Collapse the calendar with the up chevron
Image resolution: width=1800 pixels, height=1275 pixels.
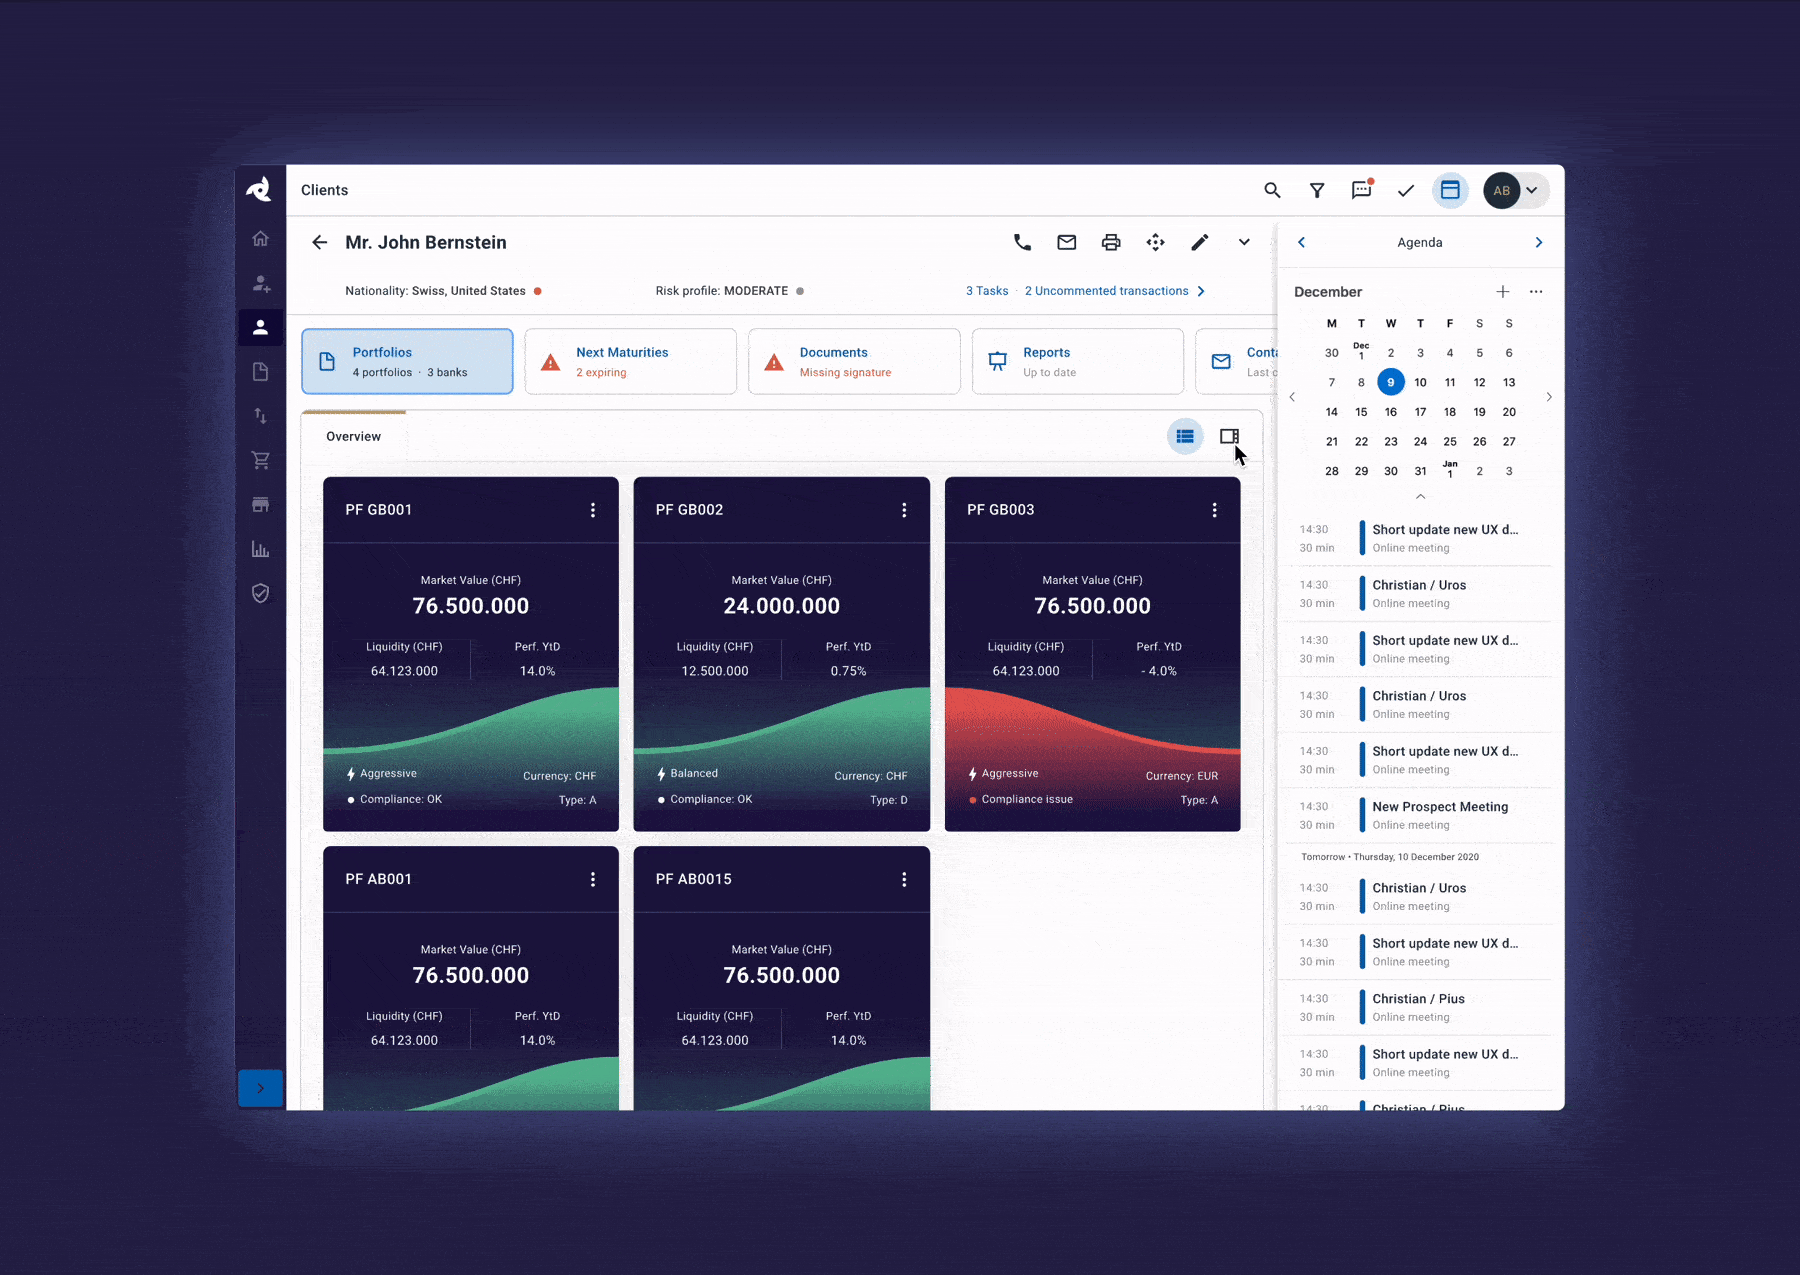click(1420, 496)
